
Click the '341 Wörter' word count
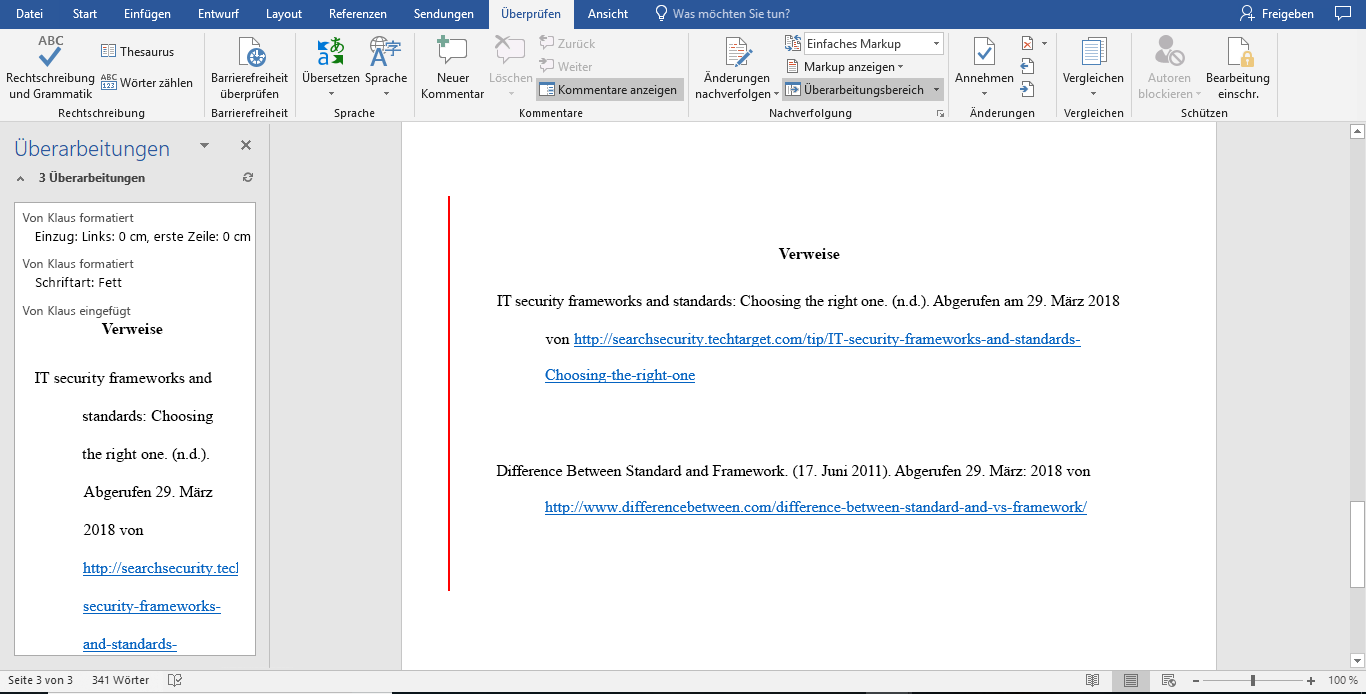click(x=120, y=680)
